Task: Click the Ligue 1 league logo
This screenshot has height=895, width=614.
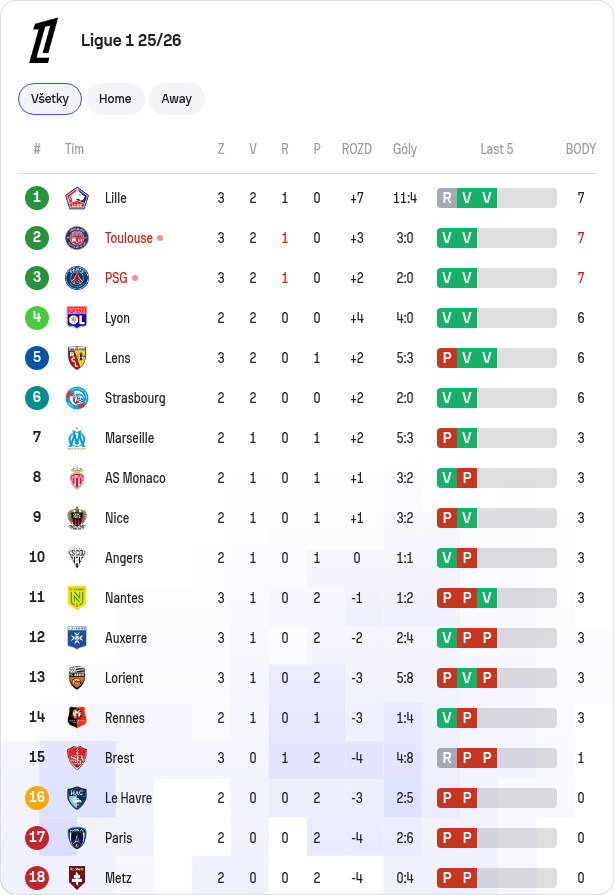Action: click(44, 40)
